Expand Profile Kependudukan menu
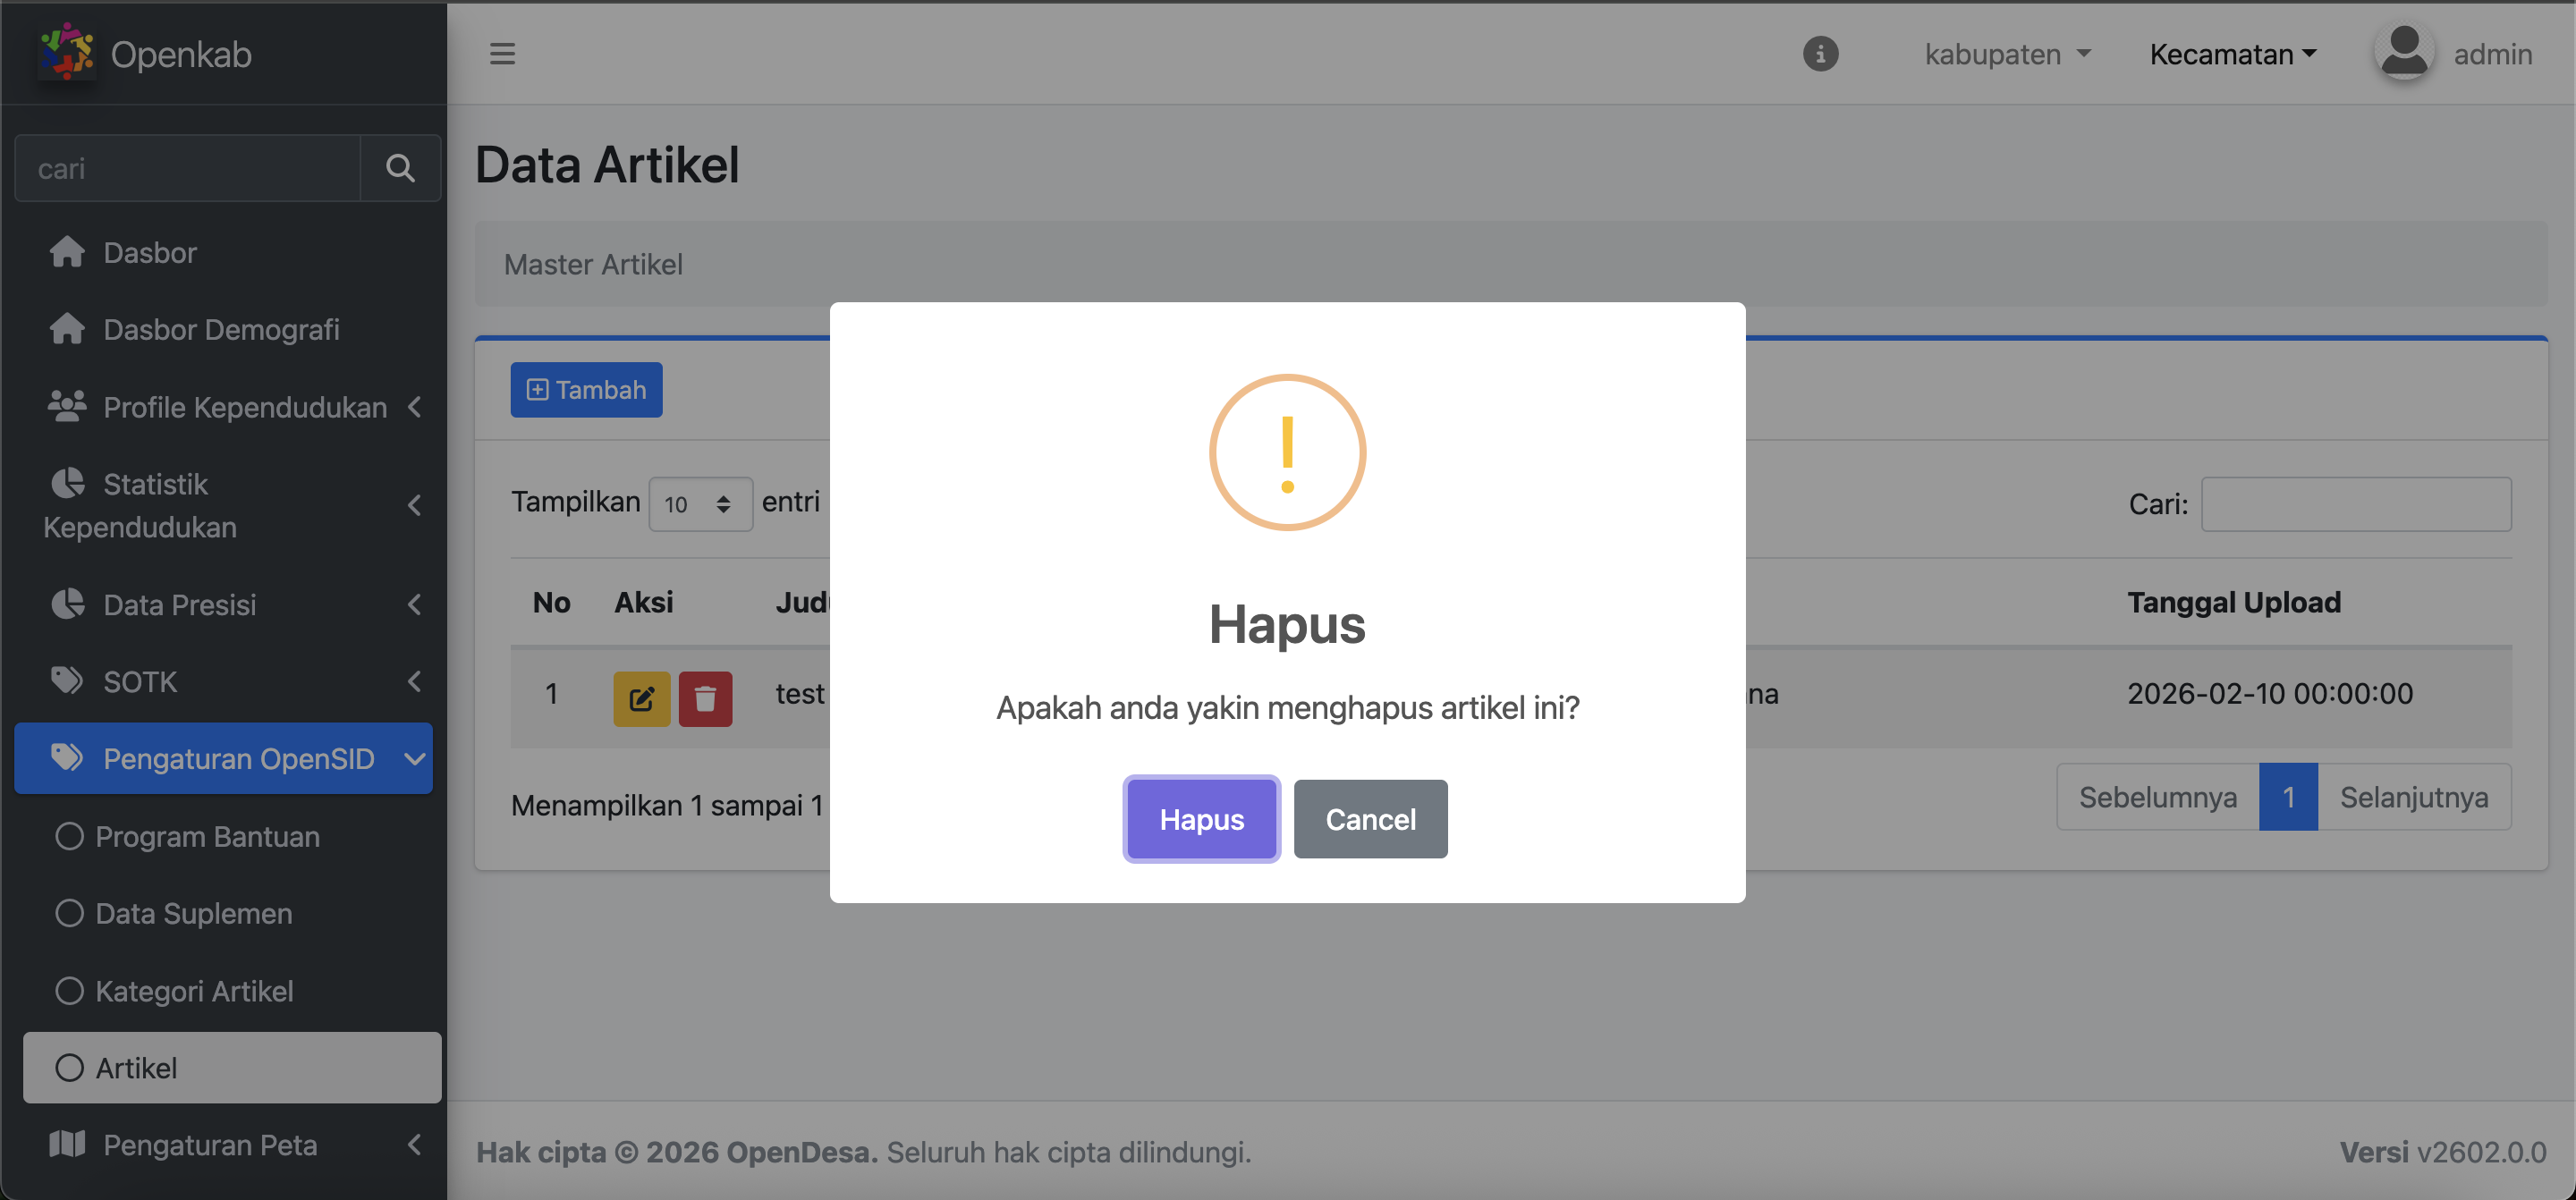 [244, 407]
